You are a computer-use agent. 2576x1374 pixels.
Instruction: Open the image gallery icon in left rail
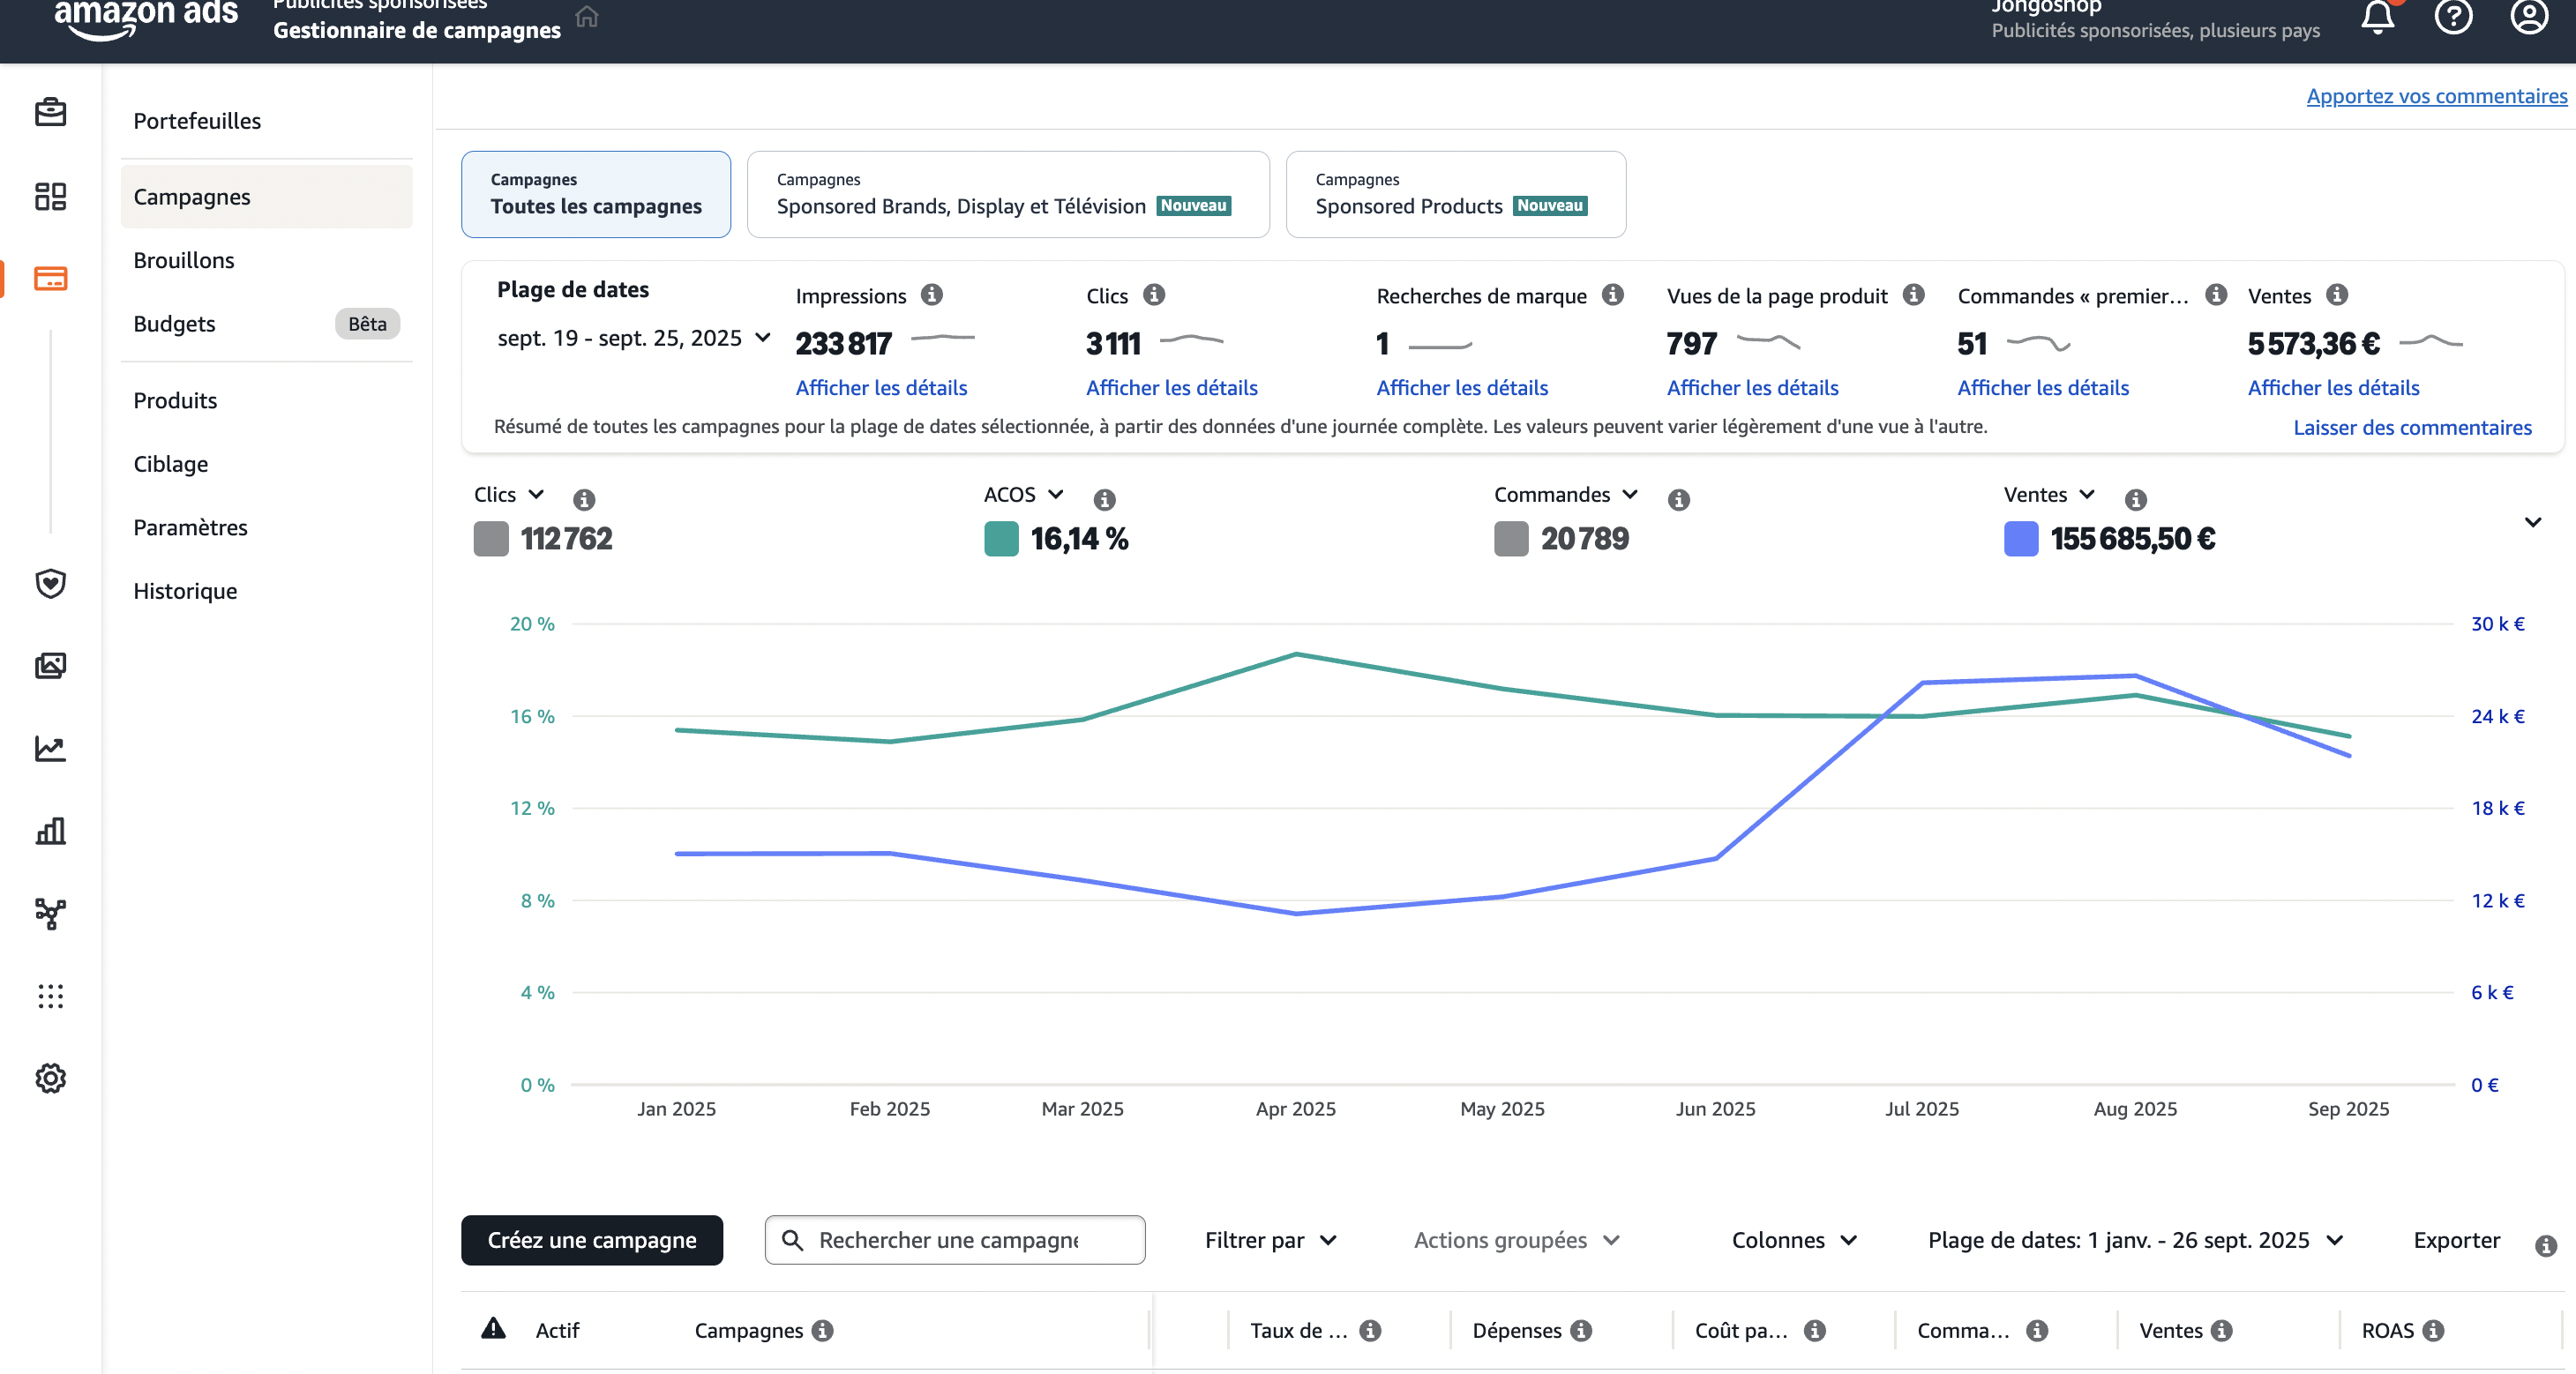point(50,666)
